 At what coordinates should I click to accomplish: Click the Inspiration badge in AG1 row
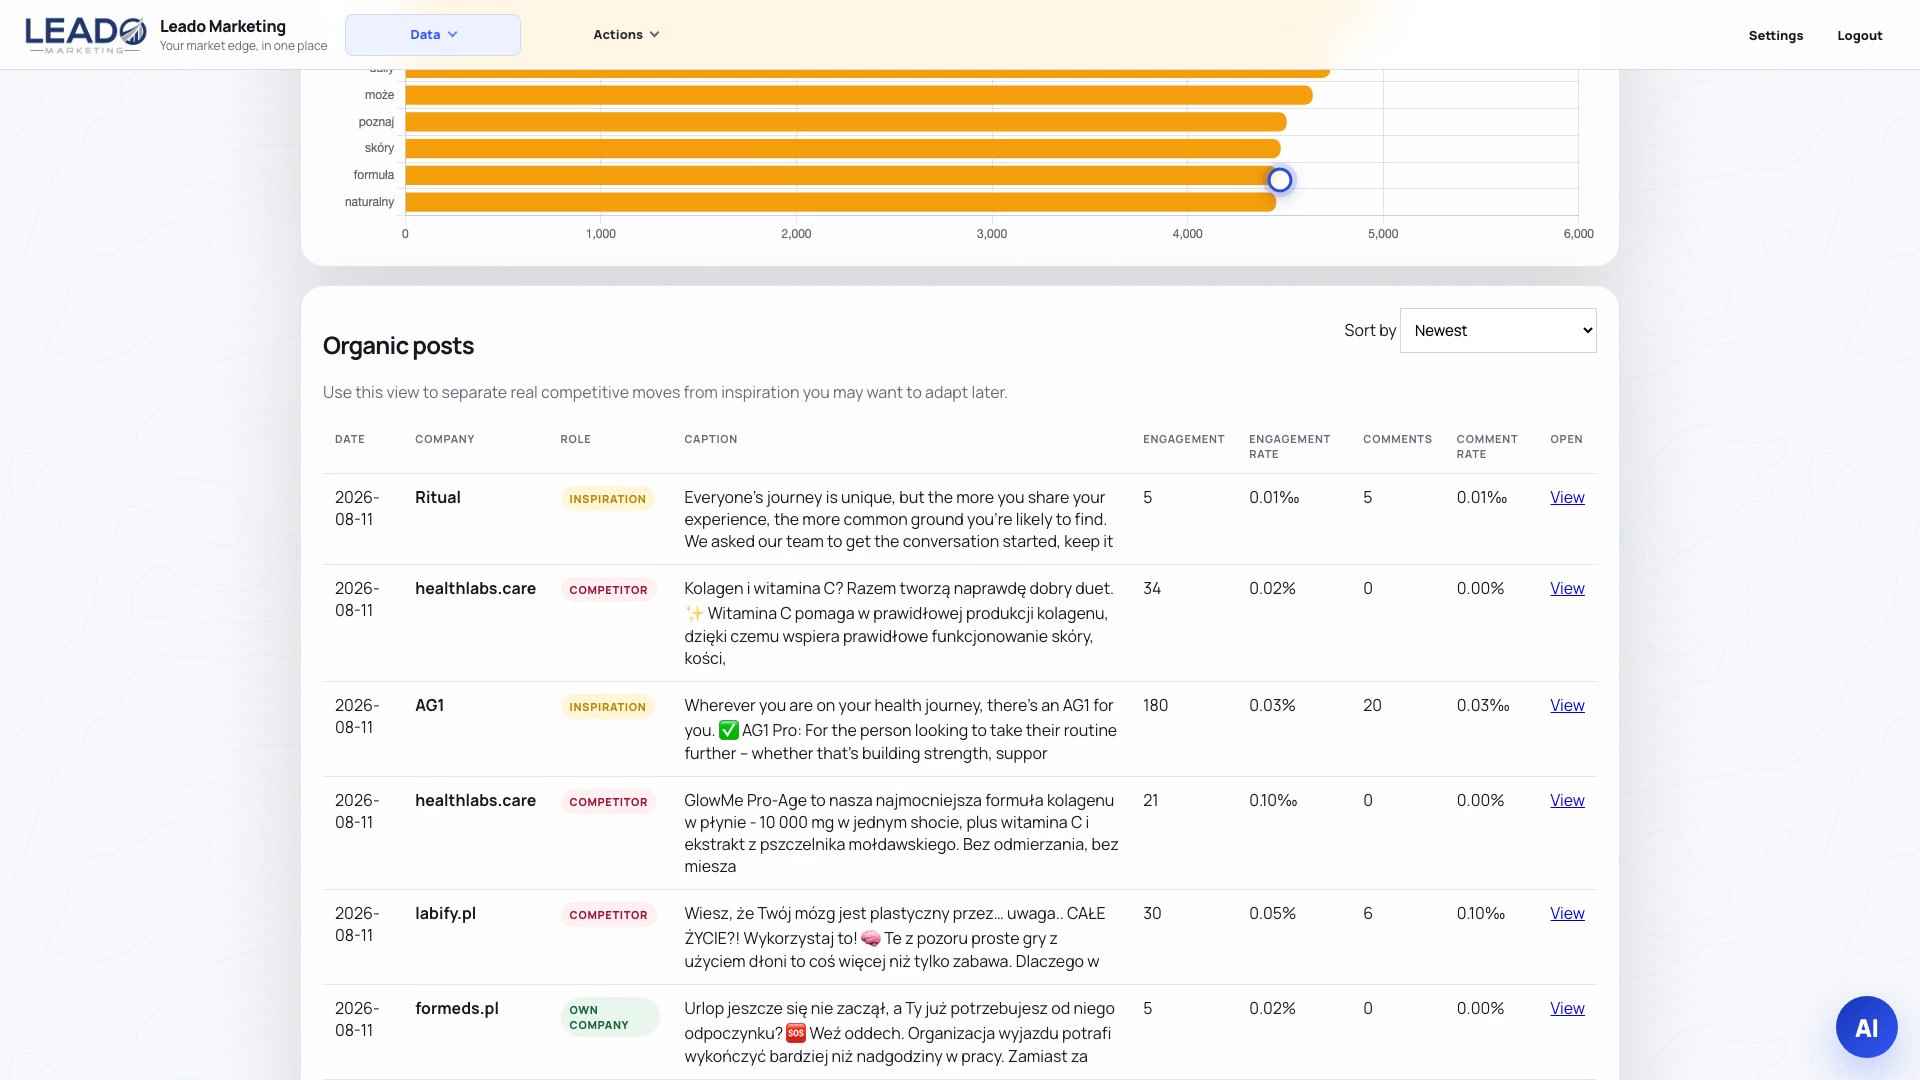pos(607,707)
